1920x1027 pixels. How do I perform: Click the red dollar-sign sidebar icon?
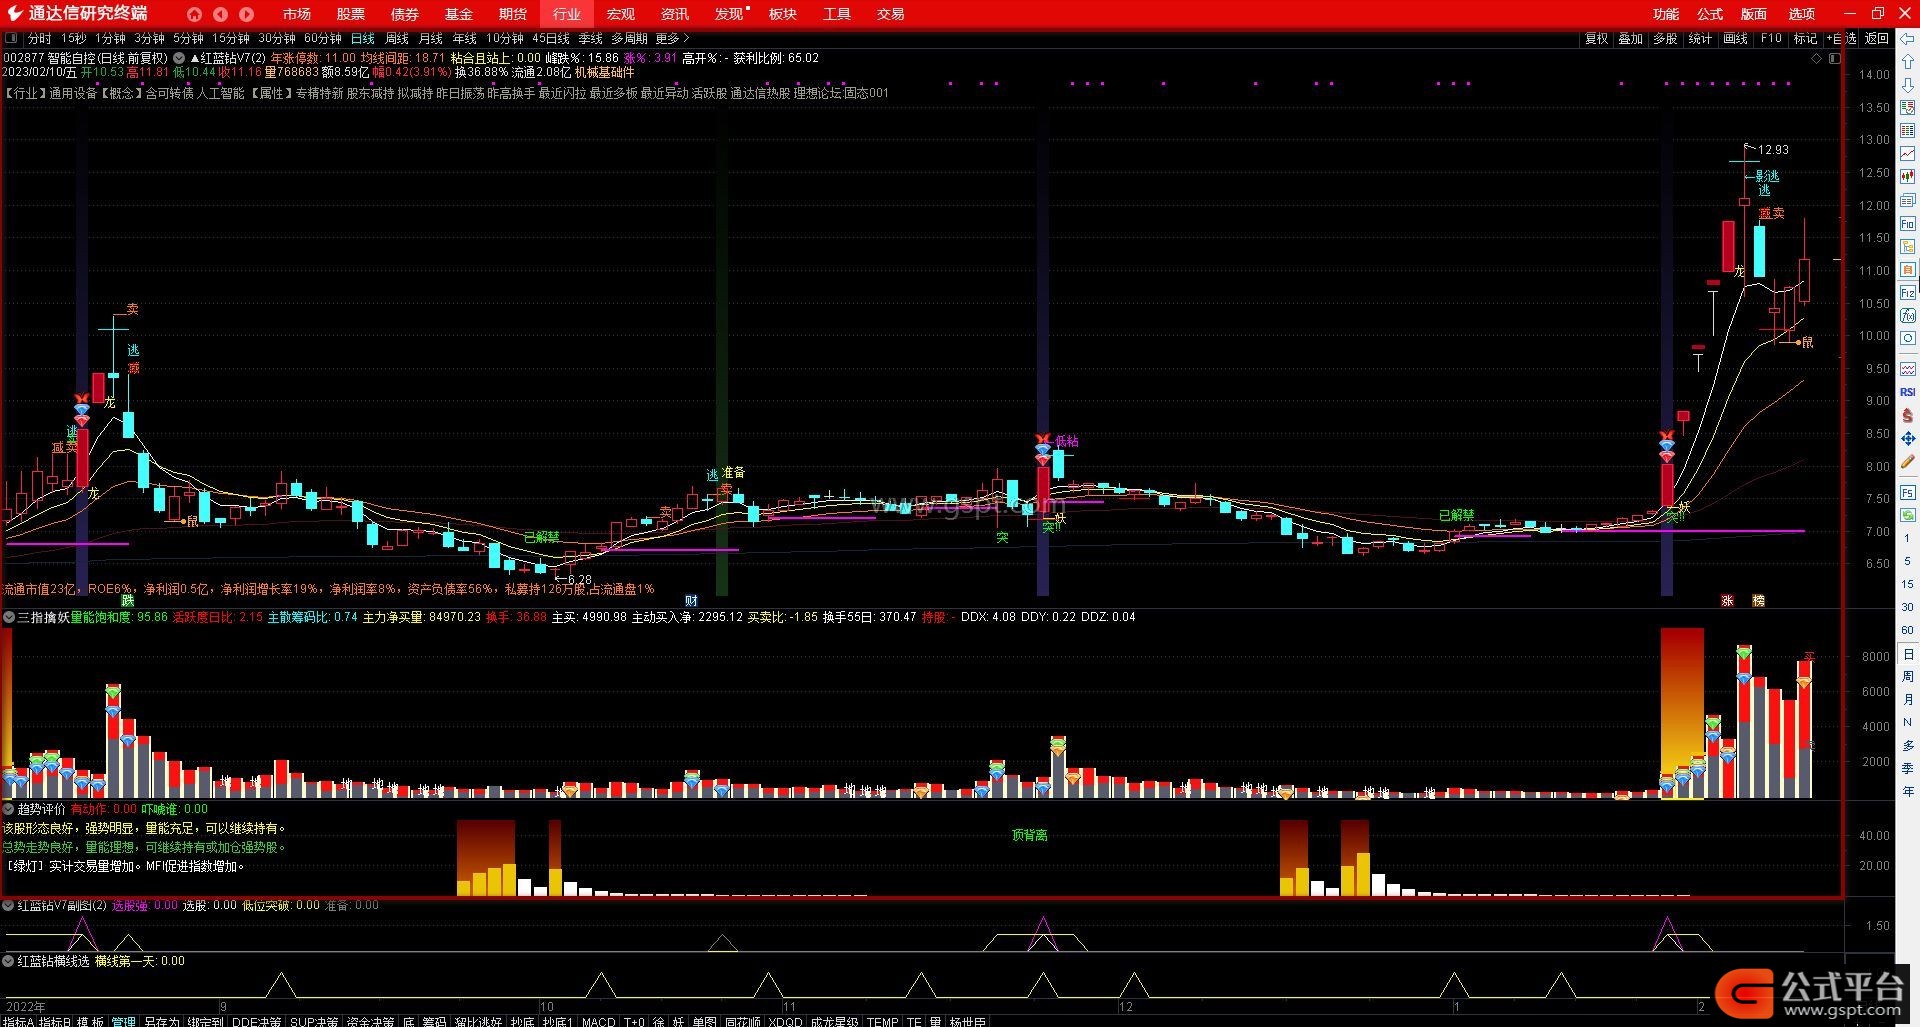click(x=1908, y=415)
